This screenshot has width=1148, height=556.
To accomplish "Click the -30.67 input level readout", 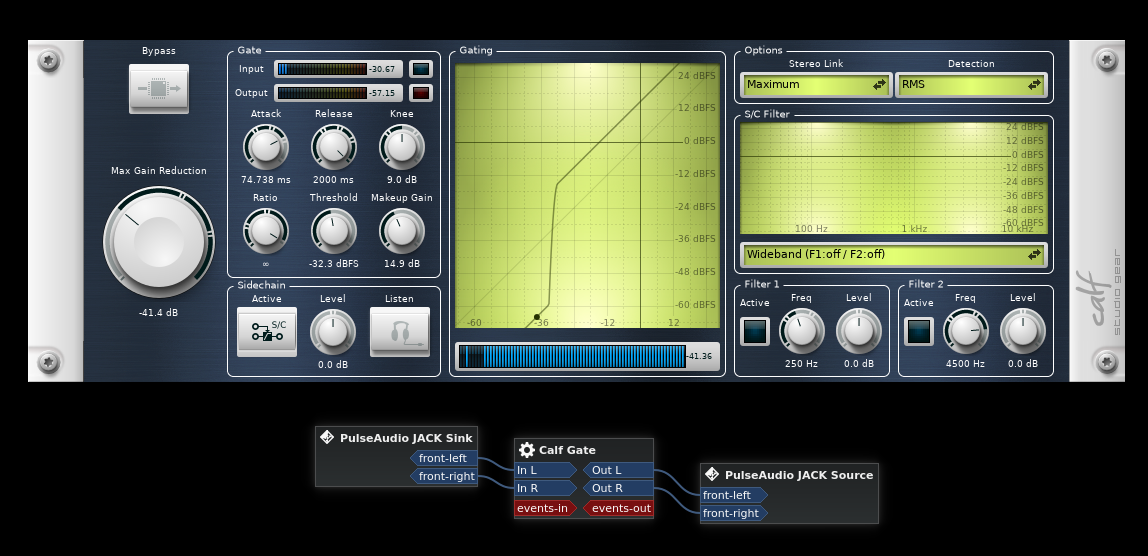I will click(382, 70).
